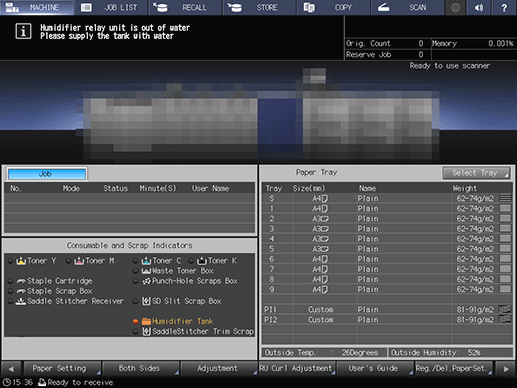Click PI1 paper level indicator icon

tap(505, 309)
